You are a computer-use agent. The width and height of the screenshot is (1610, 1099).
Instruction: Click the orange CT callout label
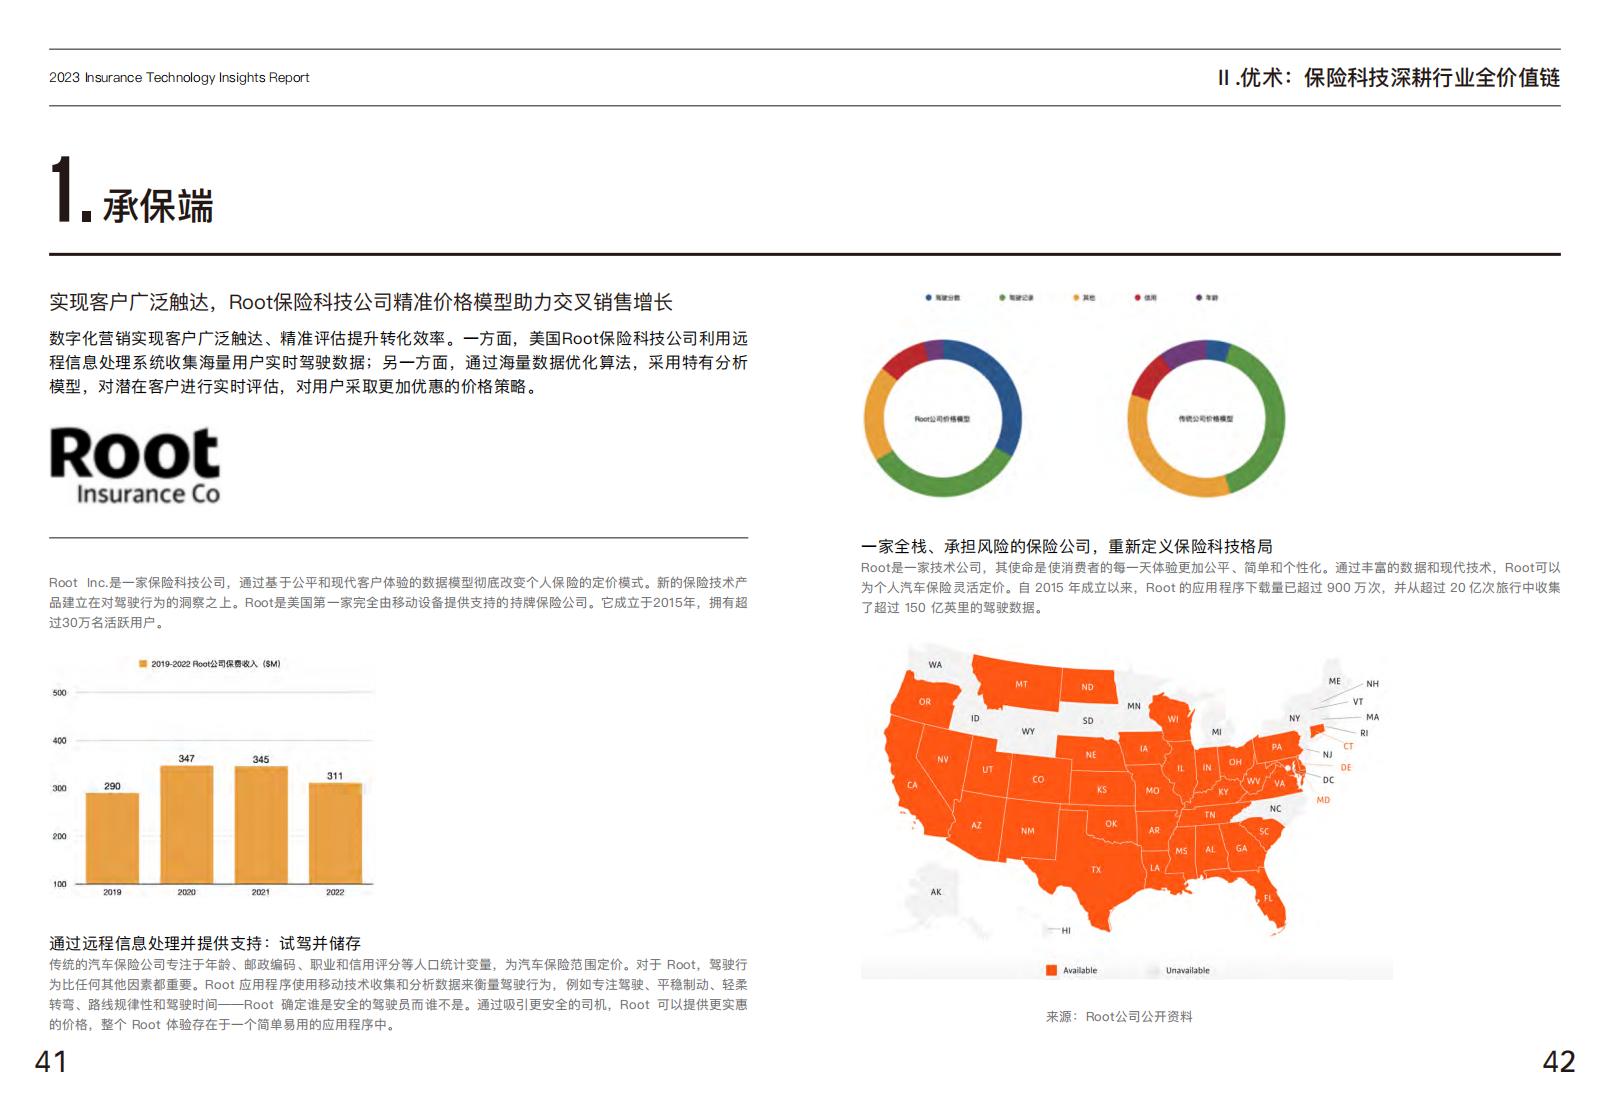coord(1348,746)
